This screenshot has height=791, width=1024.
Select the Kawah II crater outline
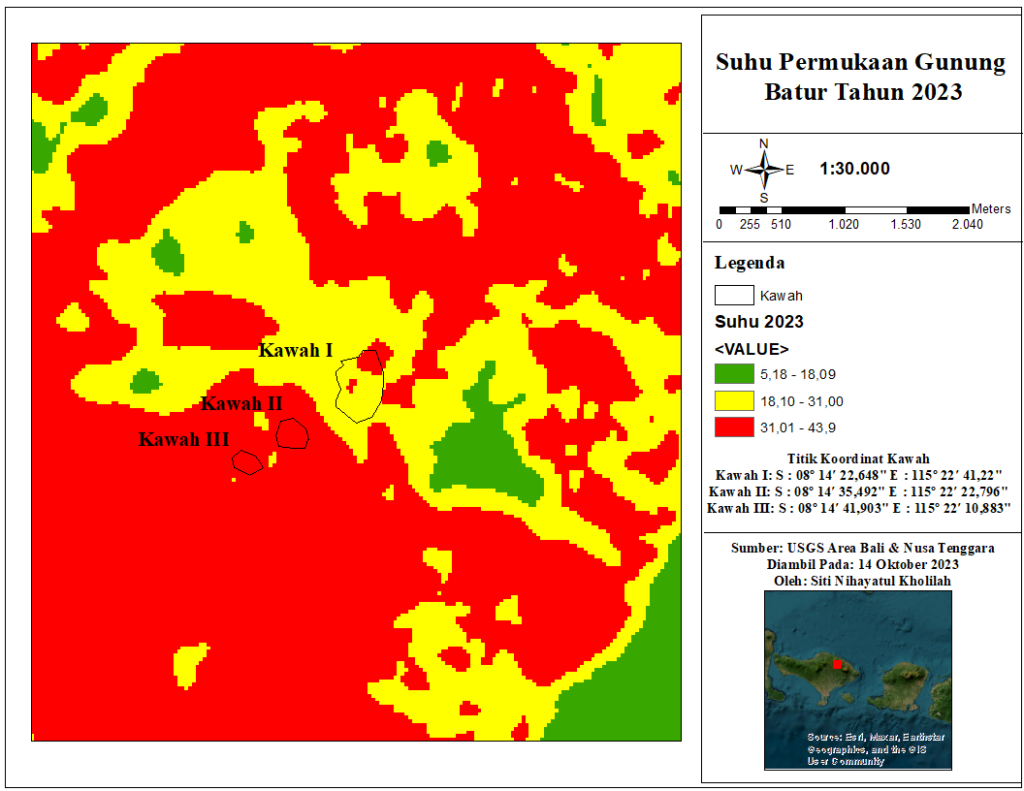coord(291,434)
